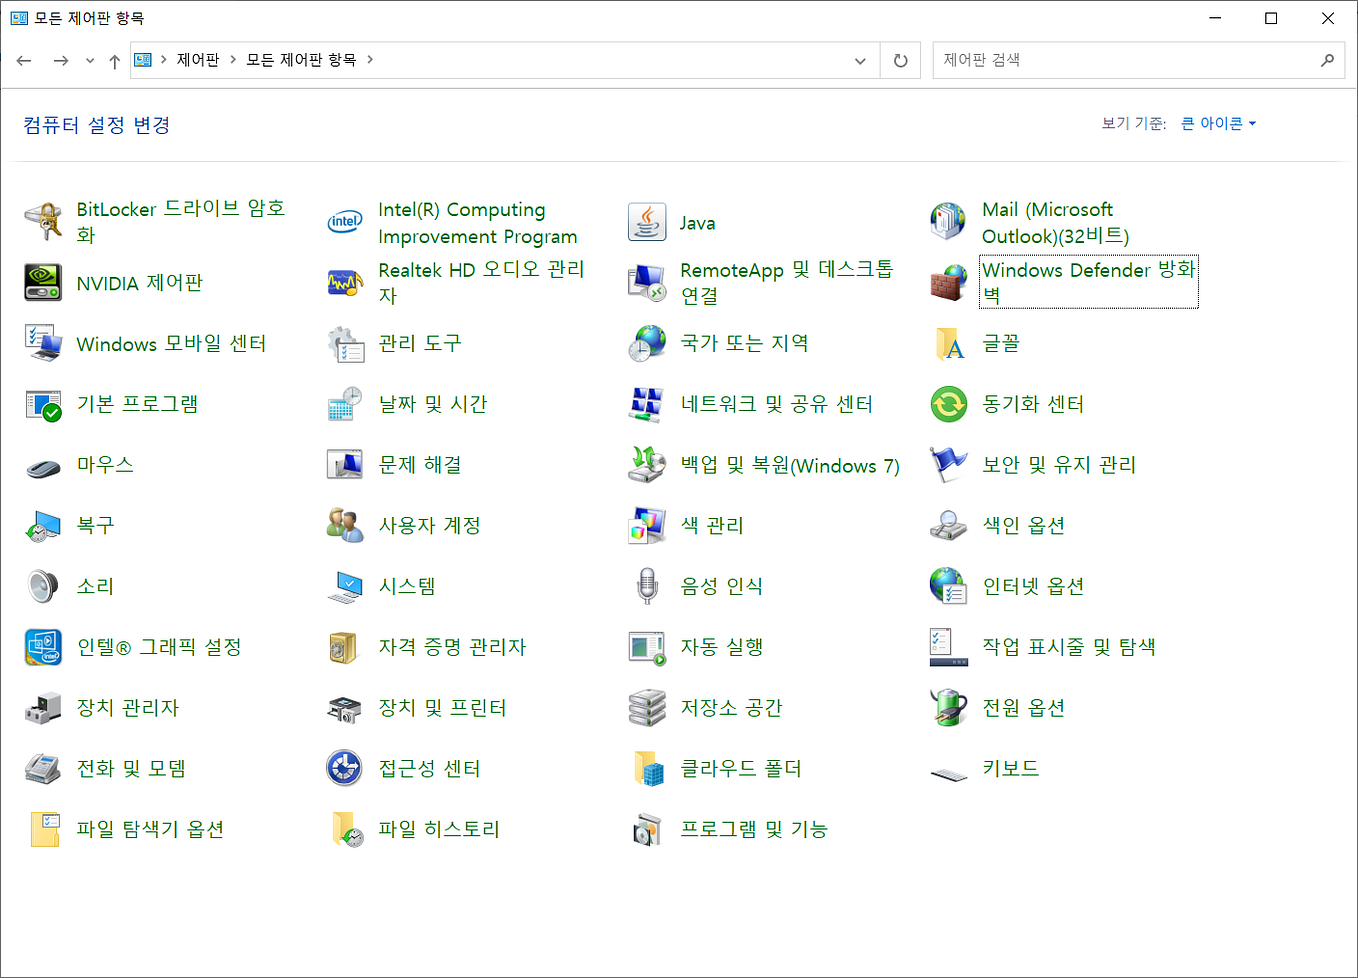Viewport: 1358px width, 978px height.
Task: Open 자동 실행 icon
Action: (647, 647)
